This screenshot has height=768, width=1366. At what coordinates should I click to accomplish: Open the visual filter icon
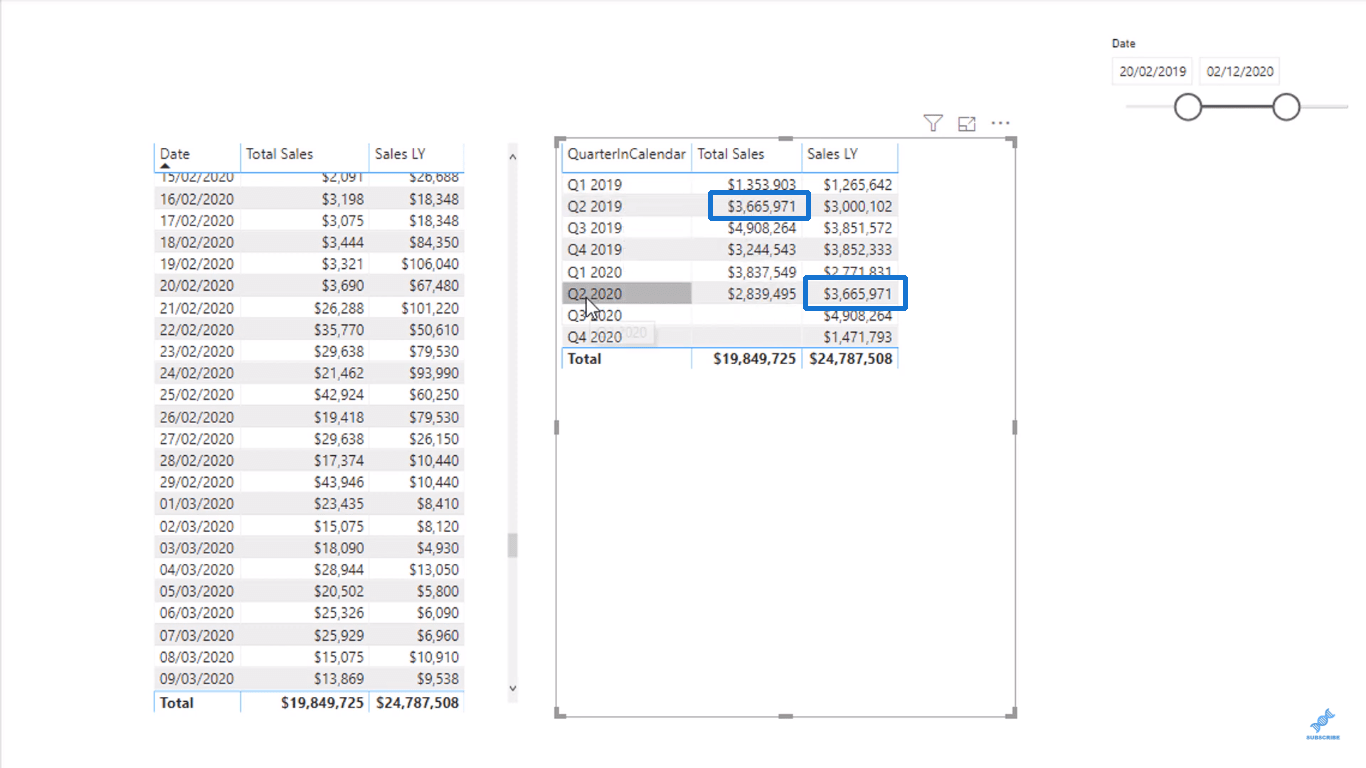pyautogui.click(x=933, y=123)
